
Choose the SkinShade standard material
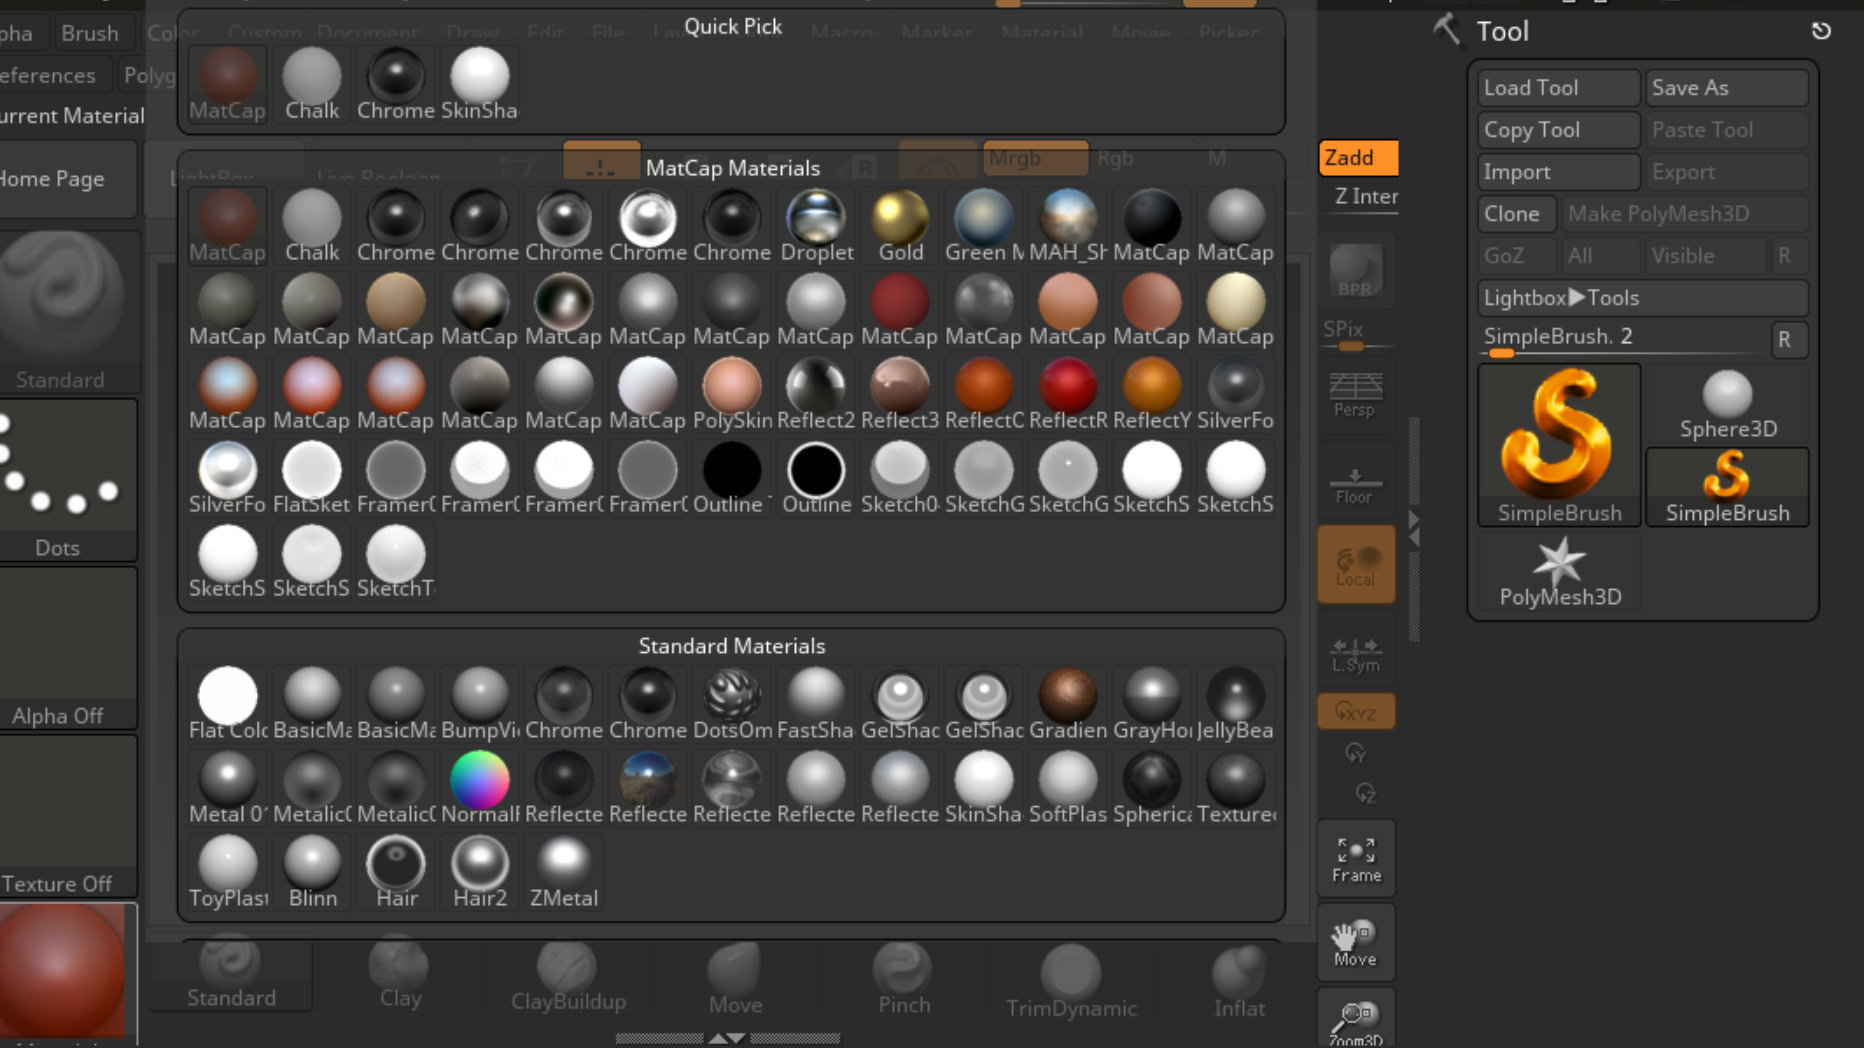pyautogui.click(x=984, y=788)
